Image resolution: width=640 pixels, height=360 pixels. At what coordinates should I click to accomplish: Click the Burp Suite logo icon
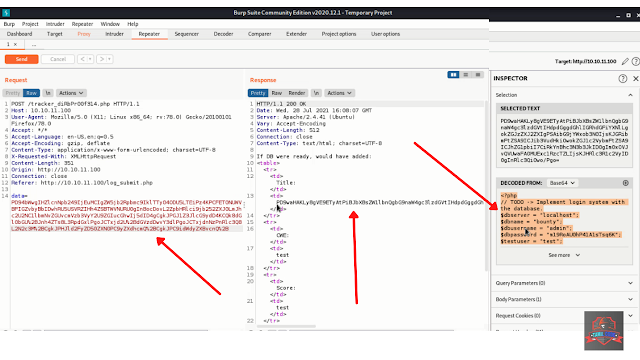pyautogui.click(x=6, y=13)
